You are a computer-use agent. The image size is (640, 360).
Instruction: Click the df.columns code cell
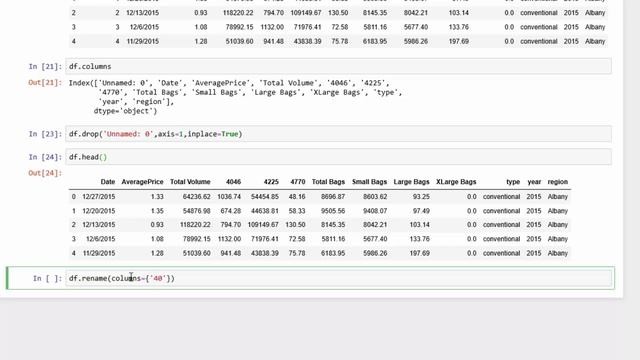(338, 66)
